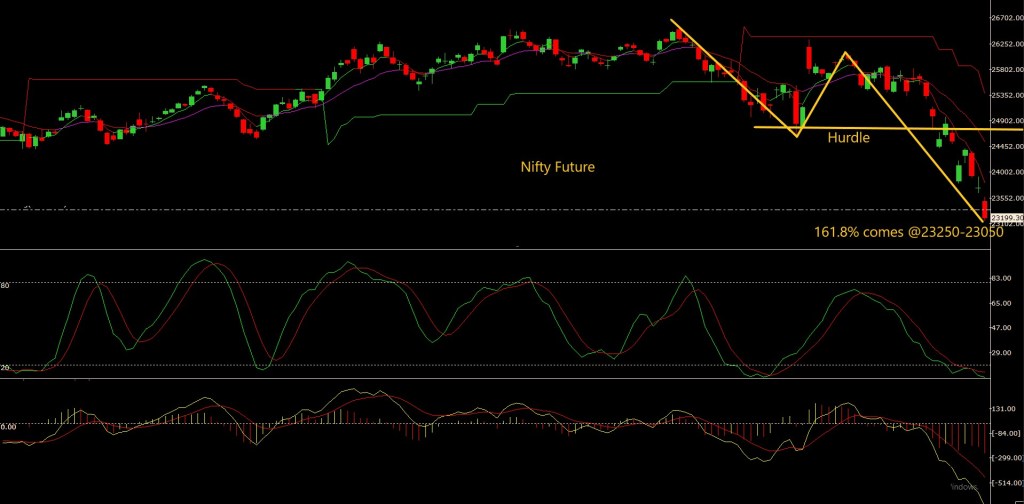This screenshot has height=504, width=1024.
Task: Click the 24002.00 price scale value
Action: click(1004, 172)
